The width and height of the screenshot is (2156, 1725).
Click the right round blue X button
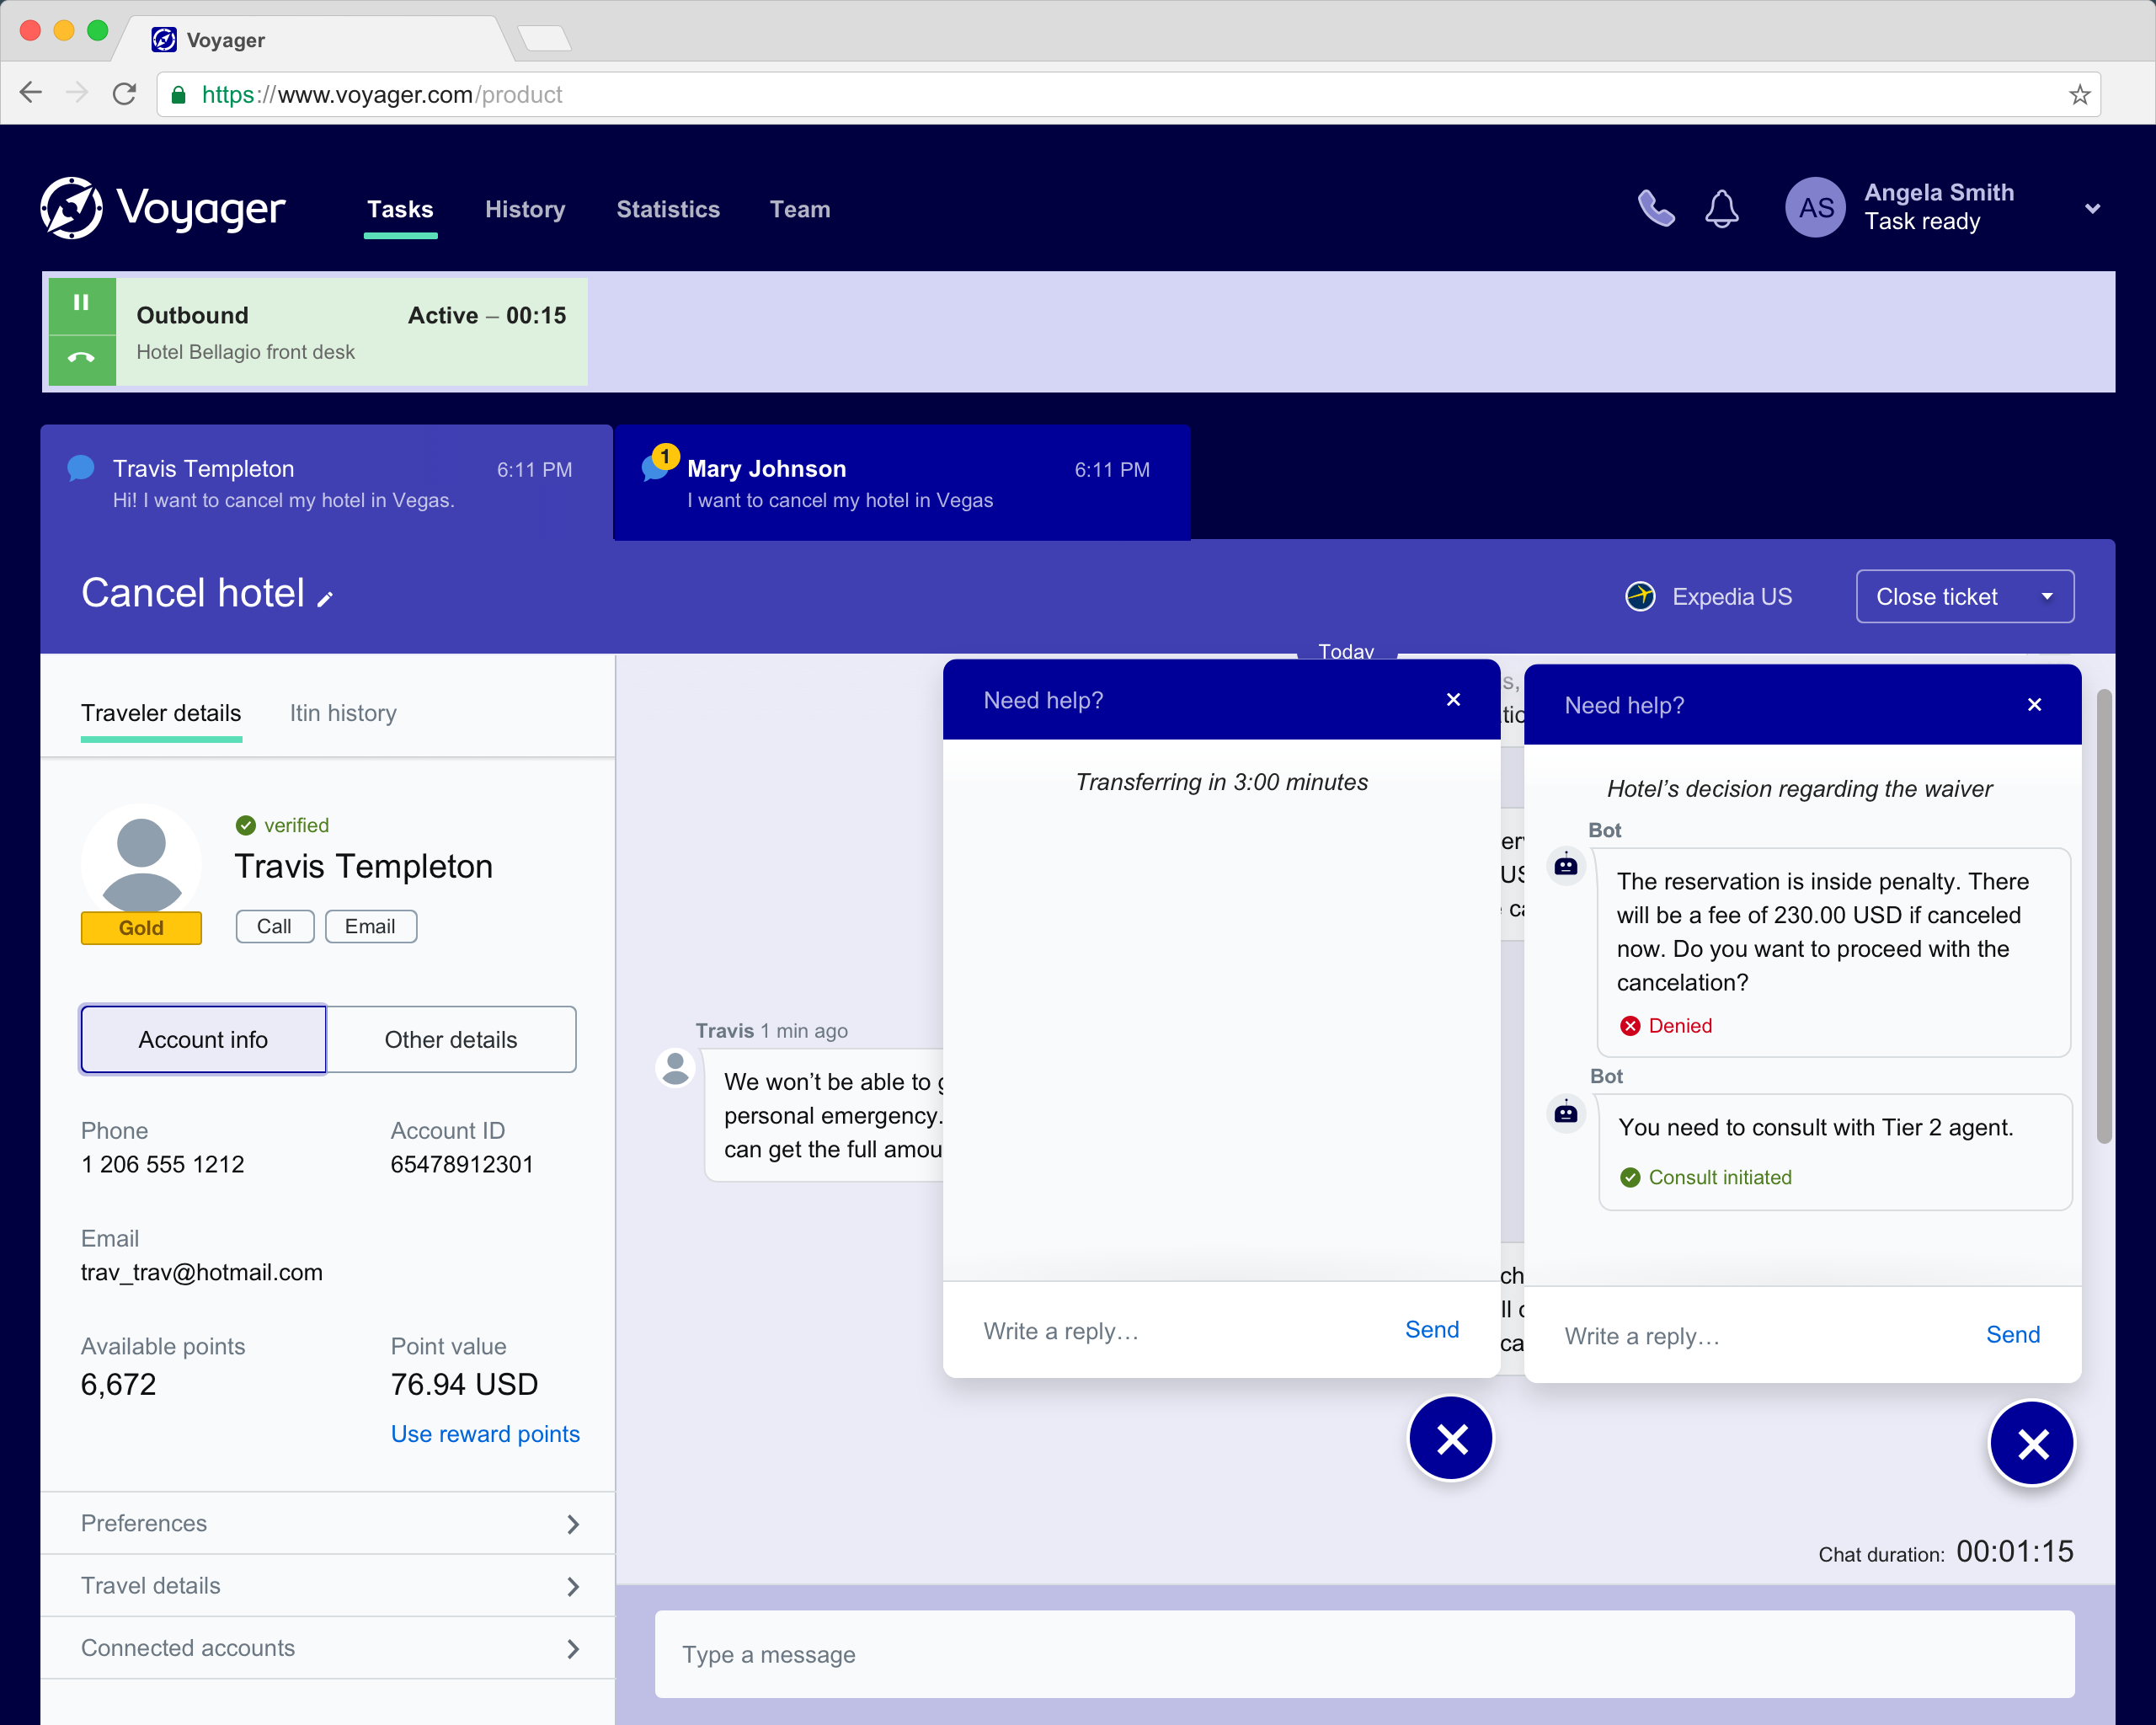click(2031, 1443)
